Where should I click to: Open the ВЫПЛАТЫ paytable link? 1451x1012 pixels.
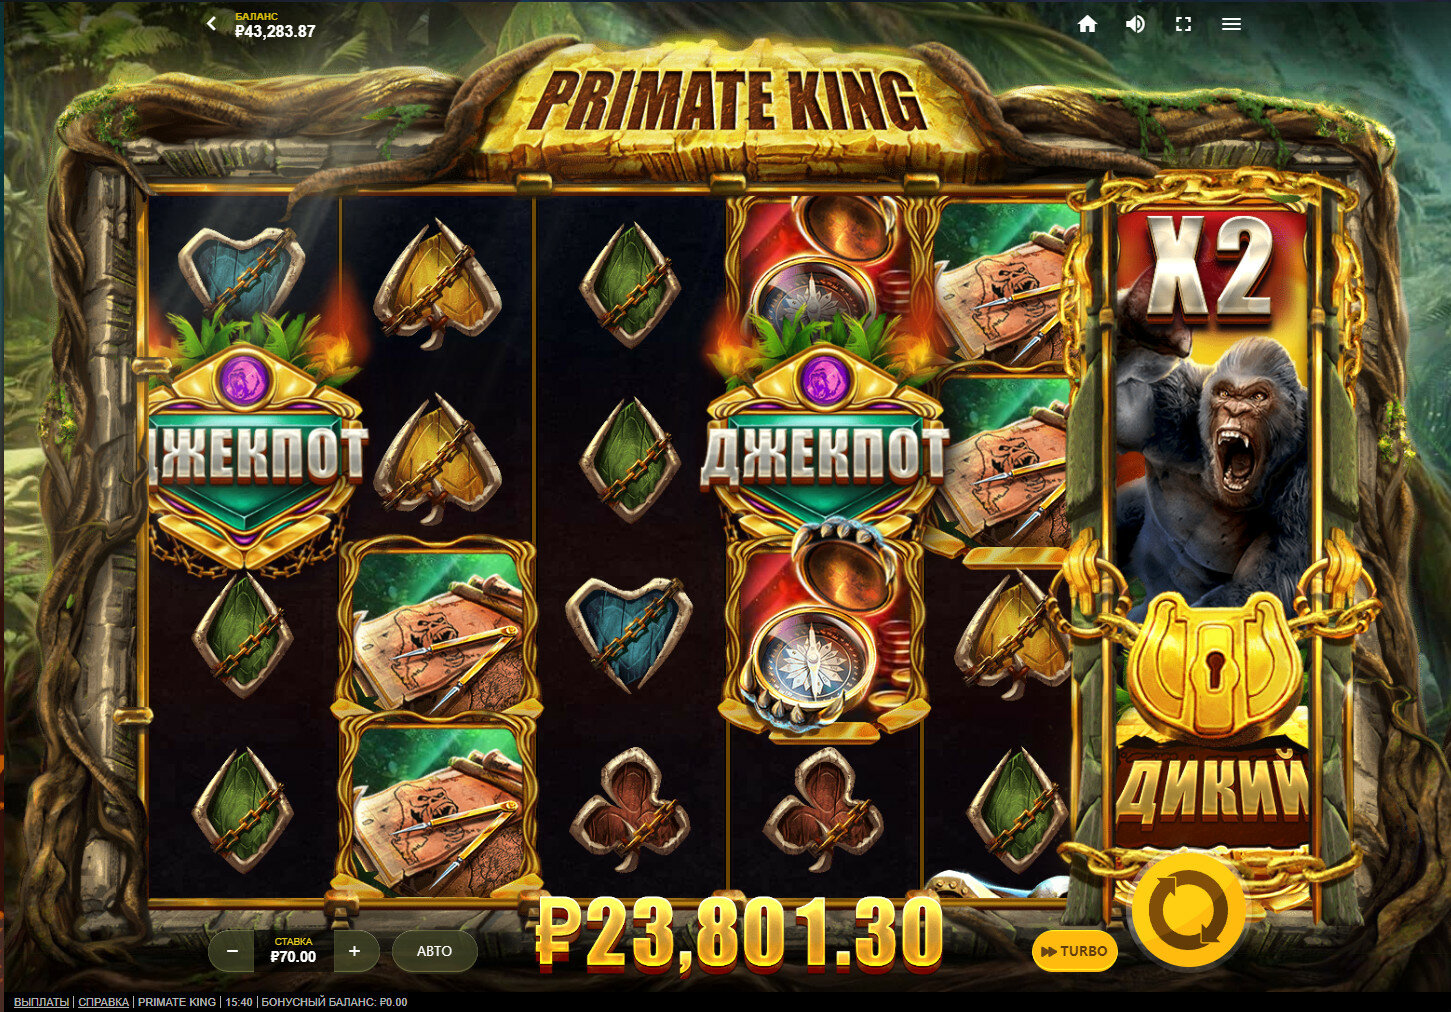point(41,1002)
